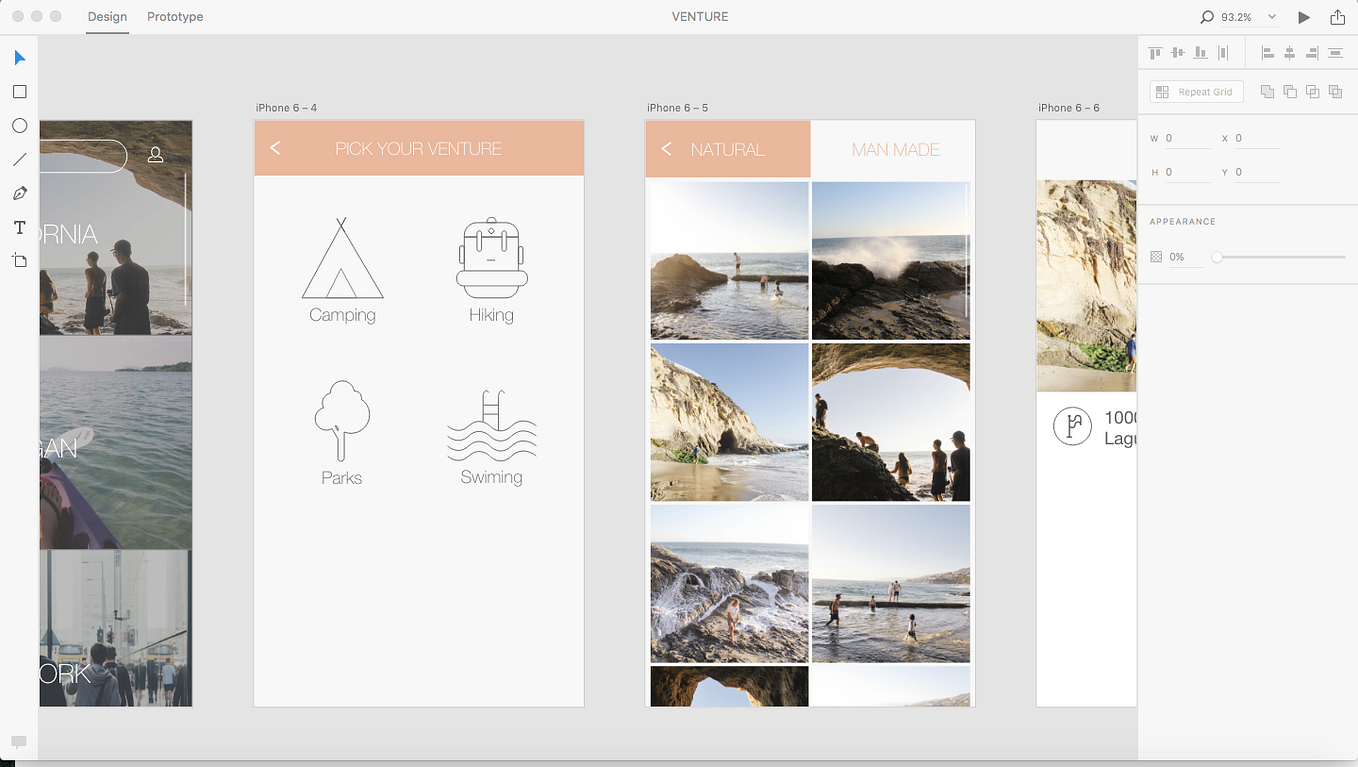Select the Select (arrow) tool
Viewport: 1358px width, 767px height.
(19, 58)
